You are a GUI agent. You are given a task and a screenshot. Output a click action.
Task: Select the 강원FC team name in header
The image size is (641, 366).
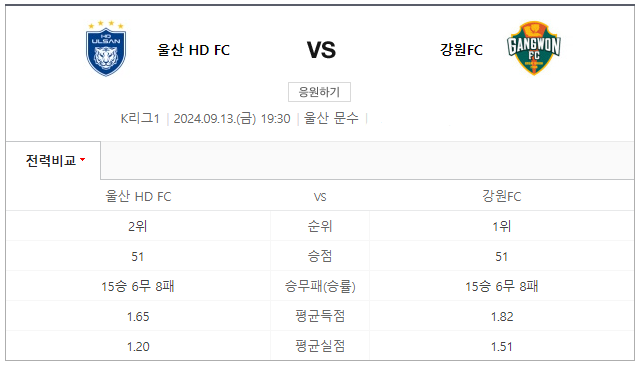coord(461,50)
